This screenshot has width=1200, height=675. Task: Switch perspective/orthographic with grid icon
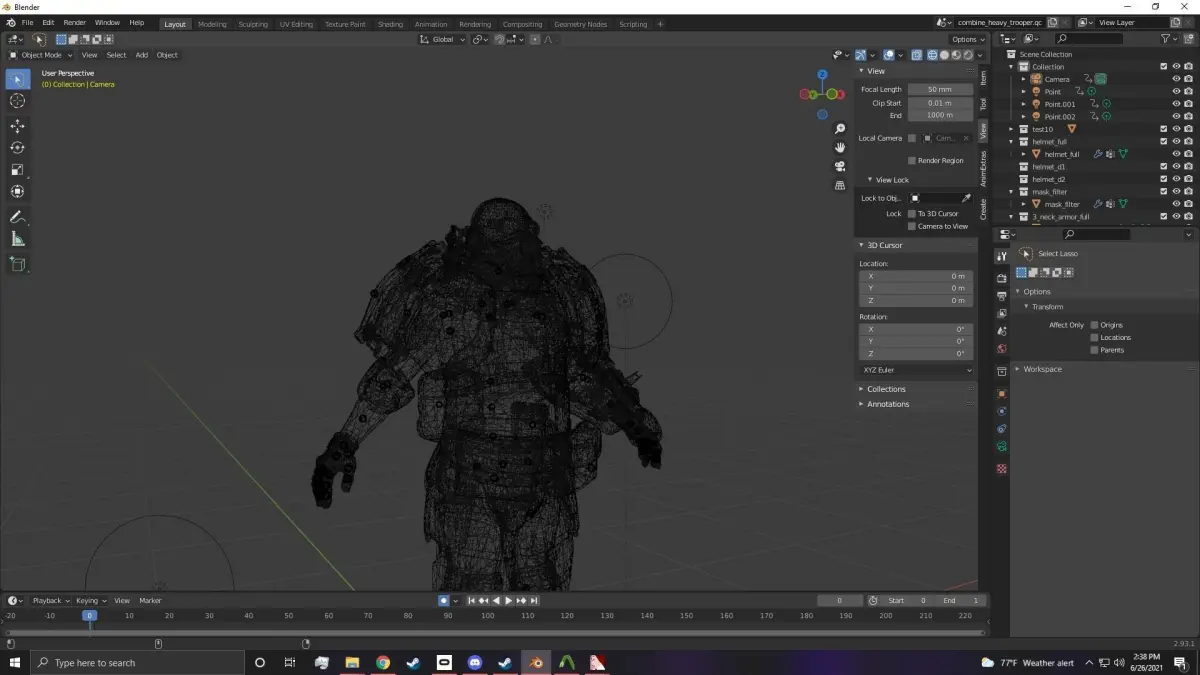pyautogui.click(x=840, y=185)
